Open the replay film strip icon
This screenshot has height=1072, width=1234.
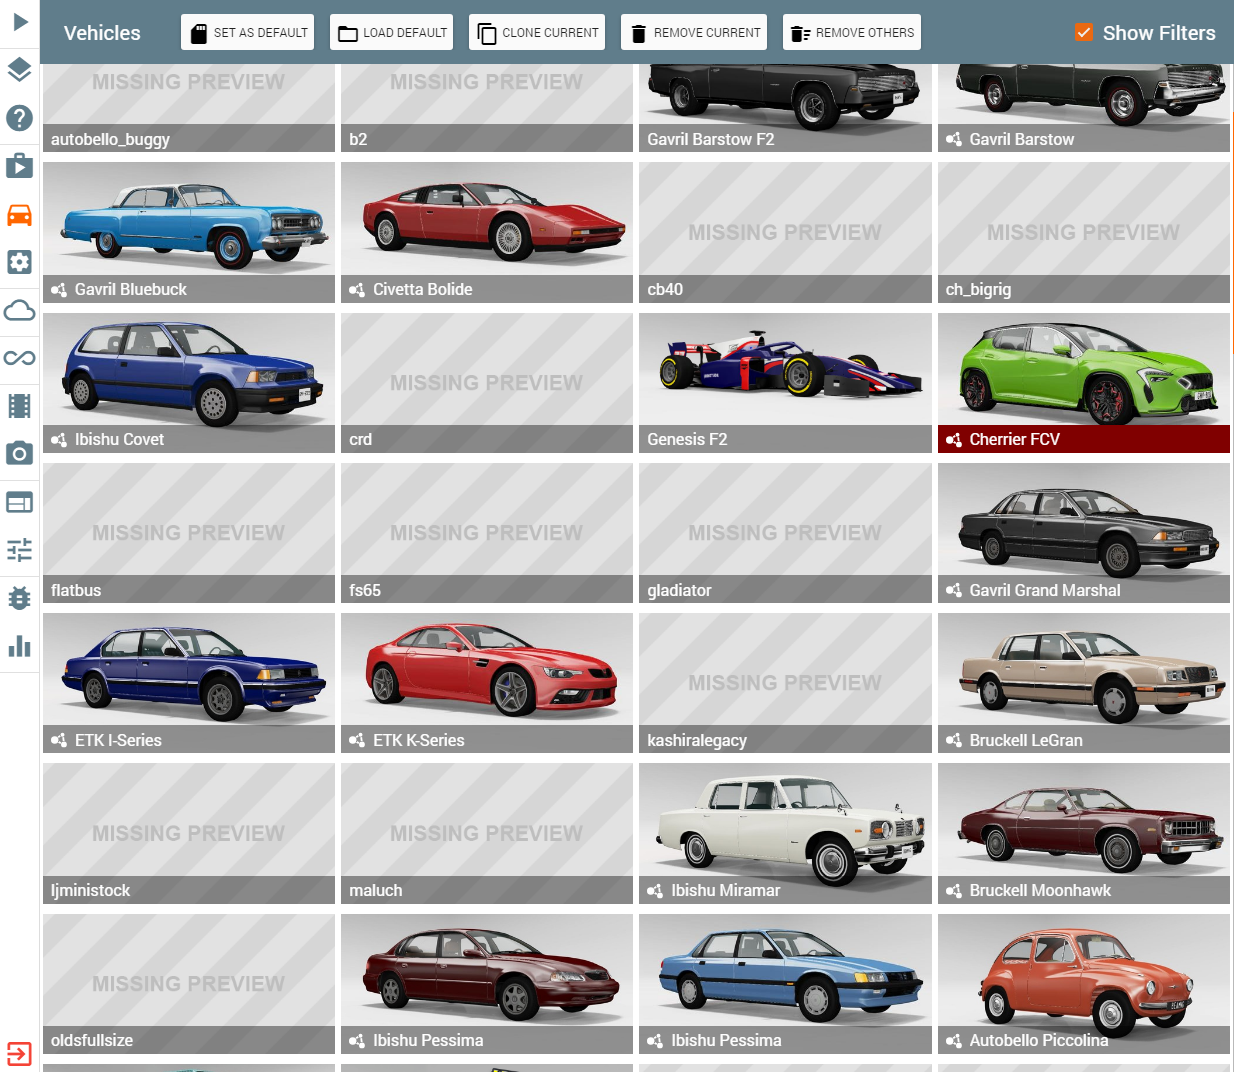20,406
